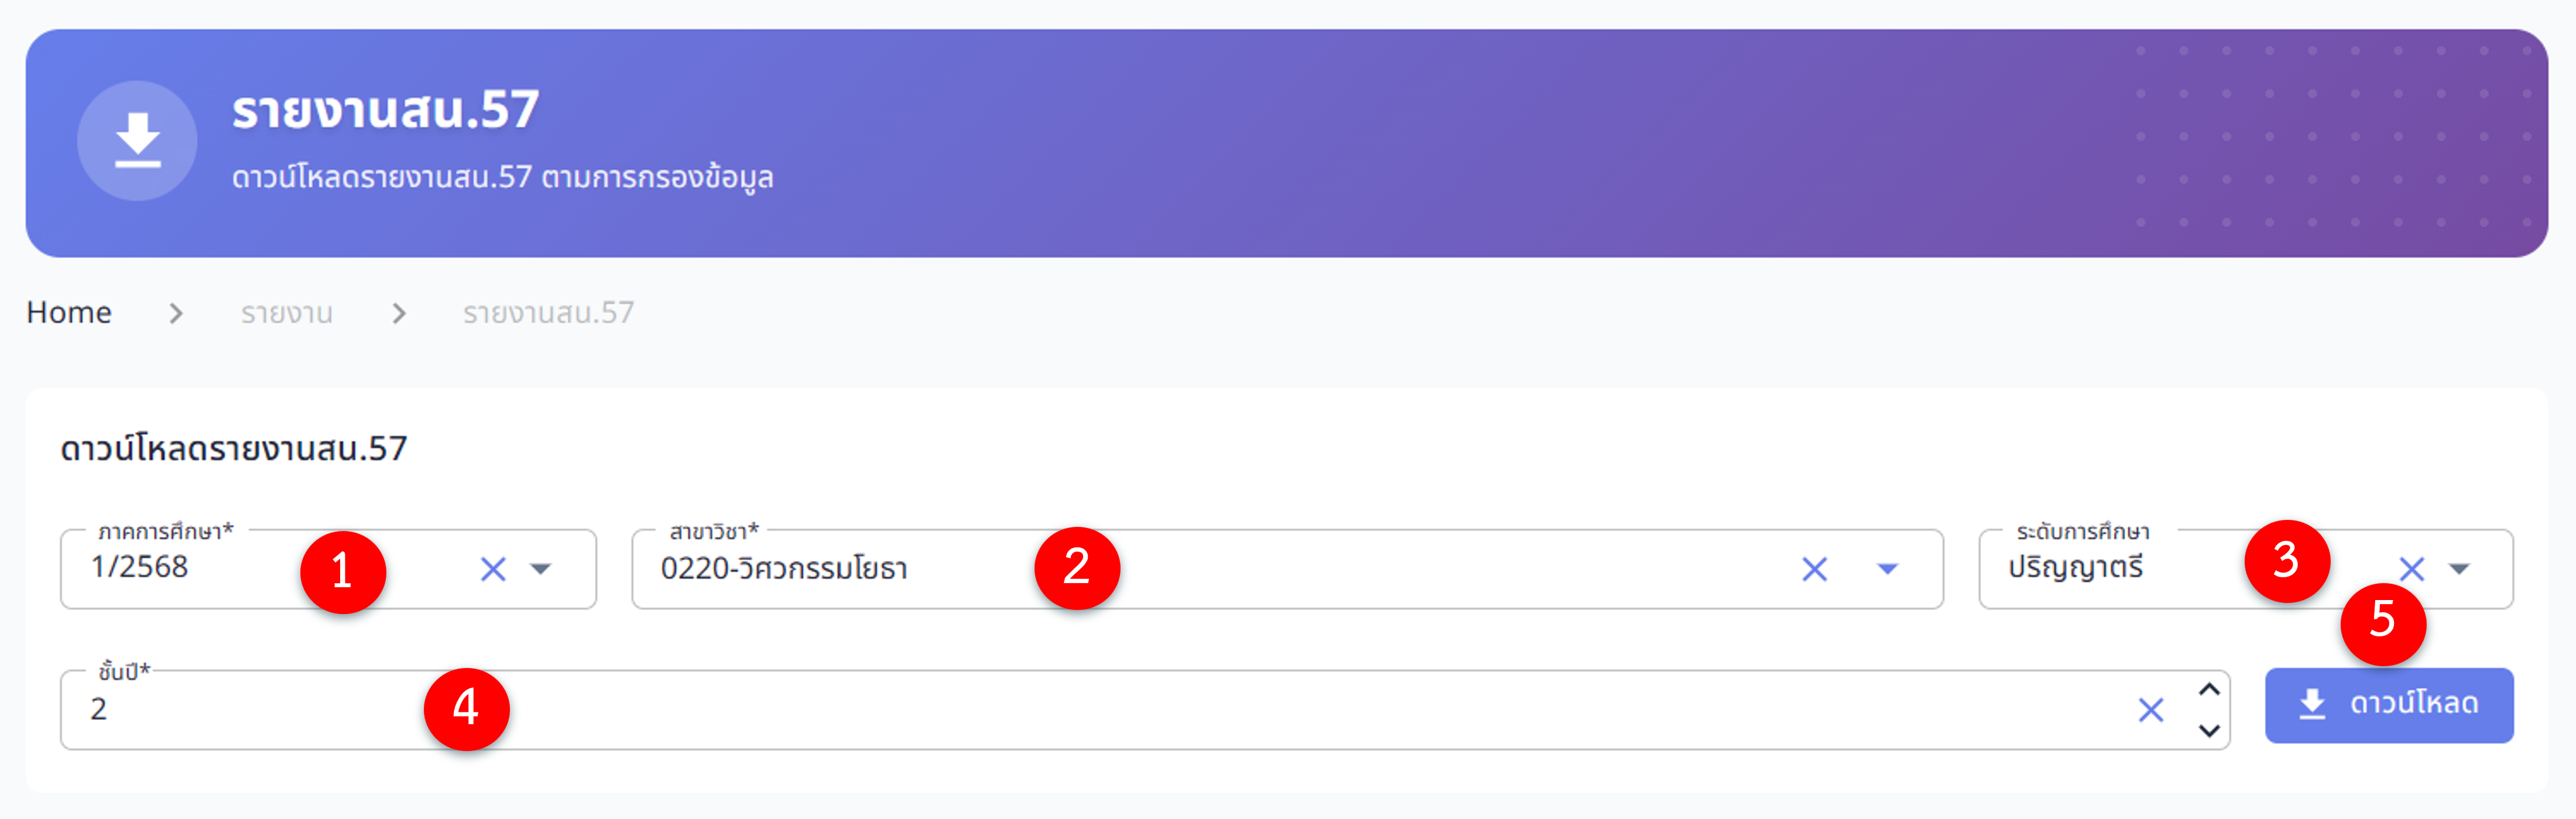Decrease ชั้นปี with the down arrow
Viewport: 2576px width, 819px height.
point(2209,731)
